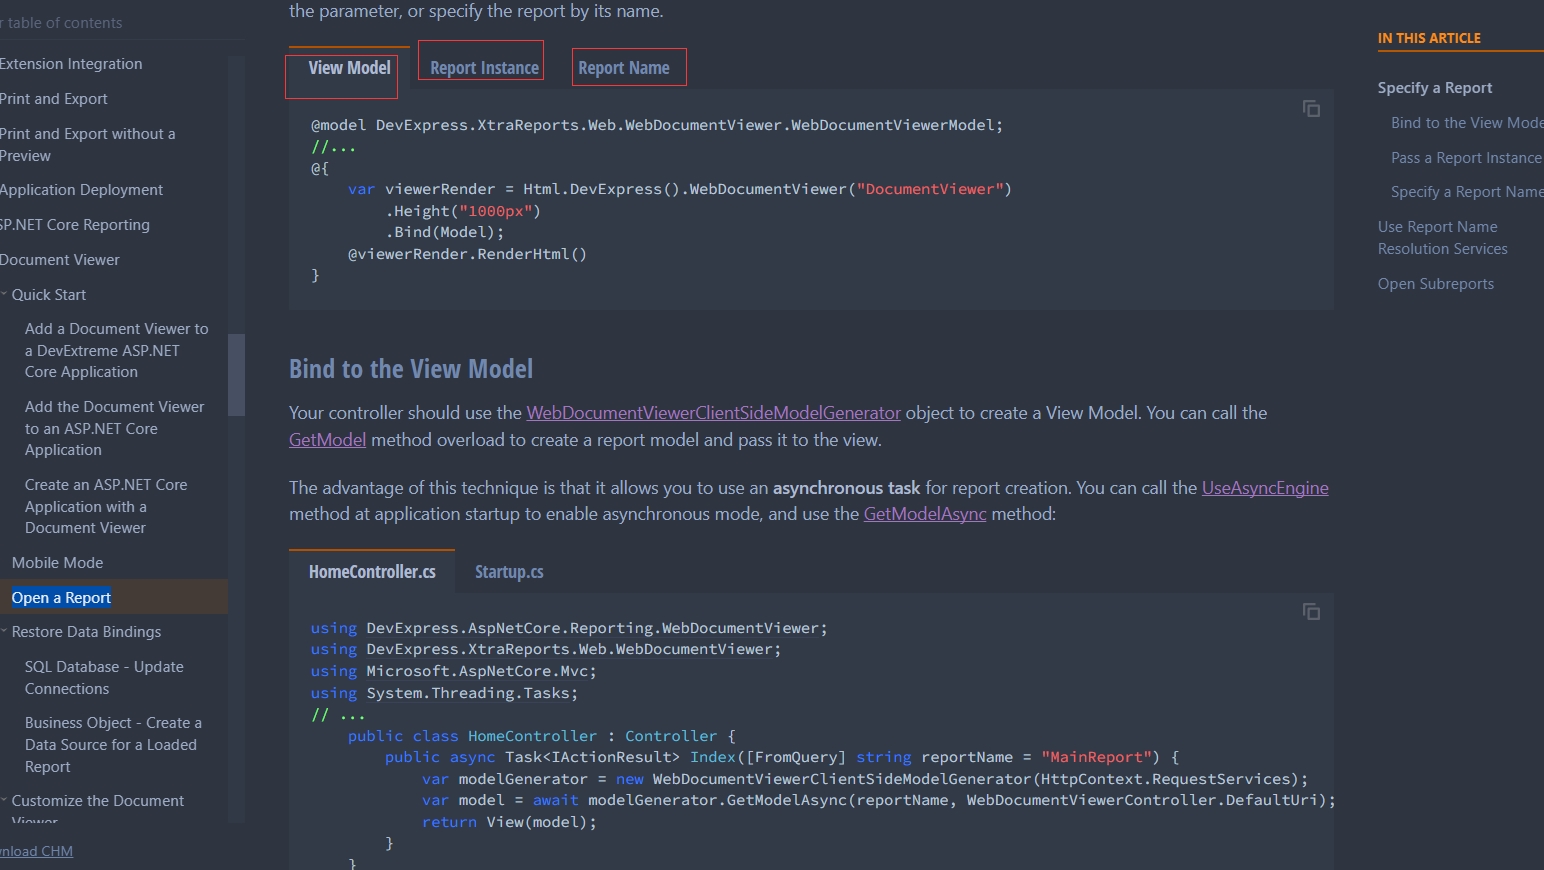Click the "using System.Threading.Tasks;" line

coord(444,693)
